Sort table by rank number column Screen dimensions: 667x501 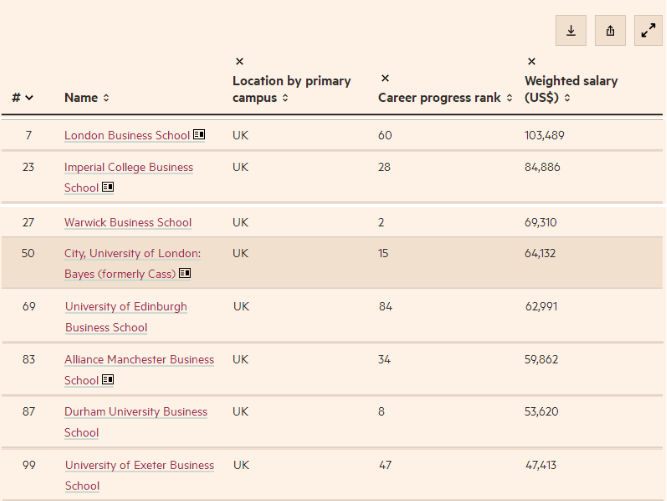point(23,98)
